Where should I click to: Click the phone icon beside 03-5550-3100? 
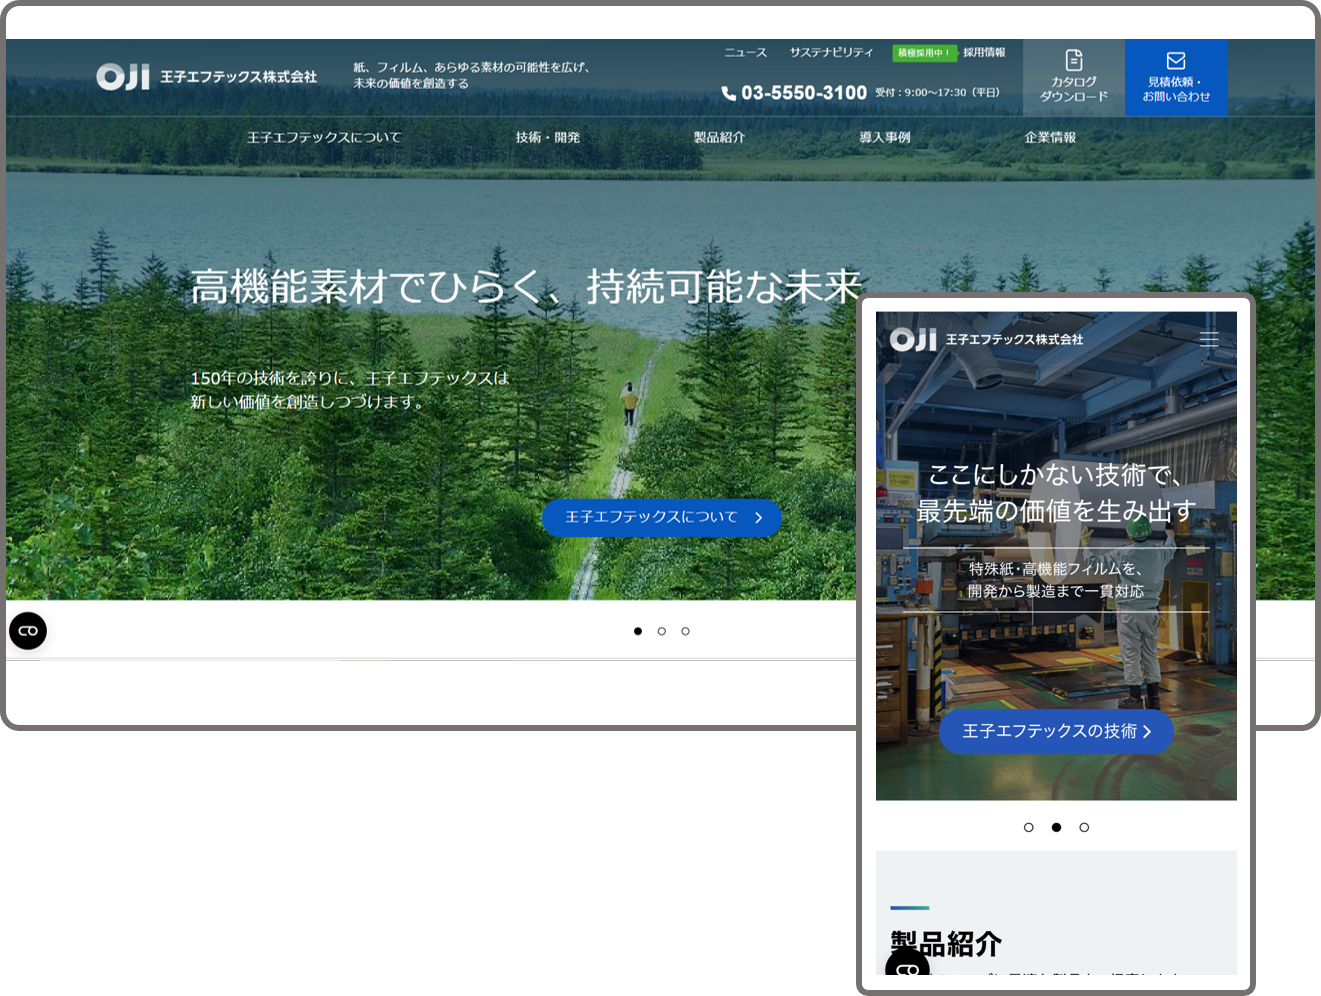pos(728,93)
